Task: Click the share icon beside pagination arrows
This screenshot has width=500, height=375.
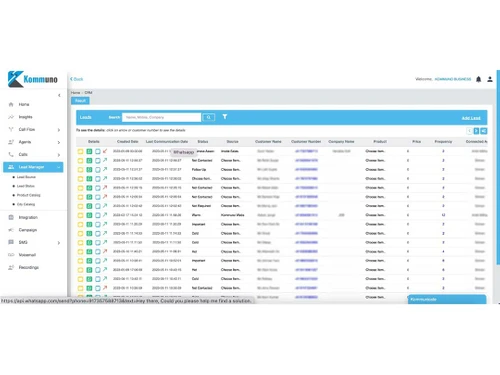Action: pyautogui.click(x=484, y=131)
